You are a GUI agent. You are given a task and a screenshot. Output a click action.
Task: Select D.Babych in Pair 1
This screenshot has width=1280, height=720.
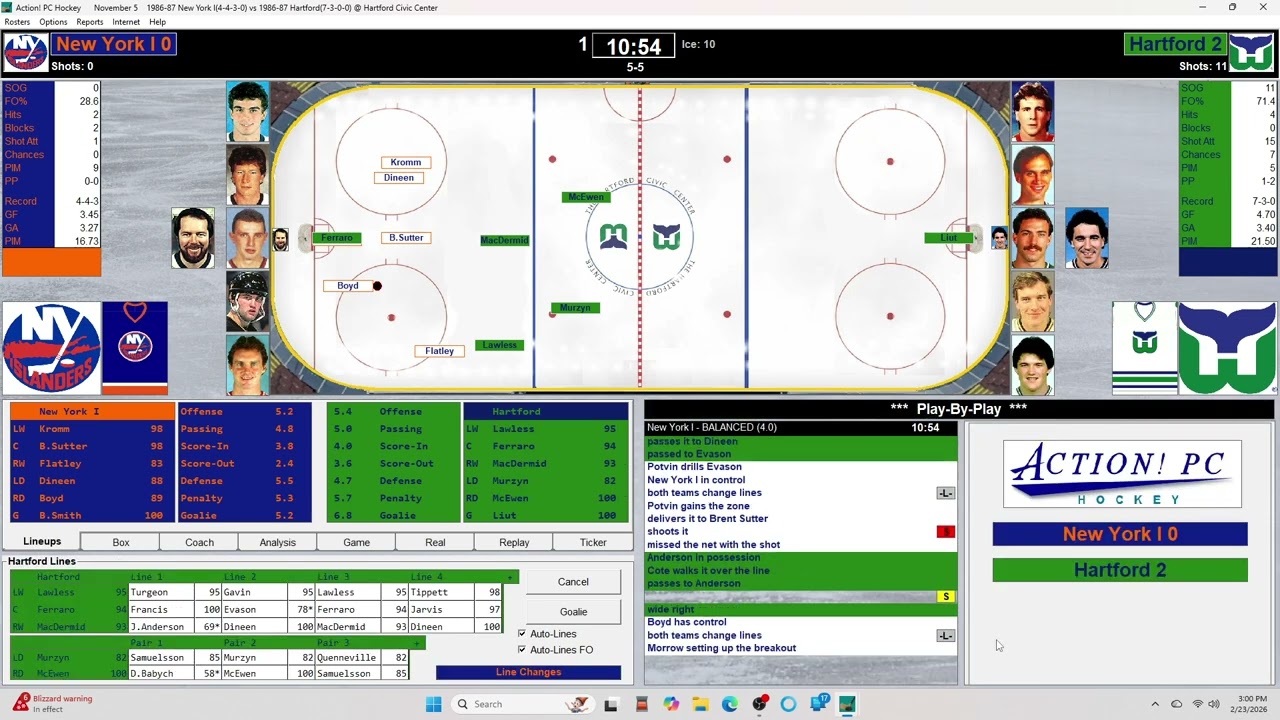click(162, 674)
